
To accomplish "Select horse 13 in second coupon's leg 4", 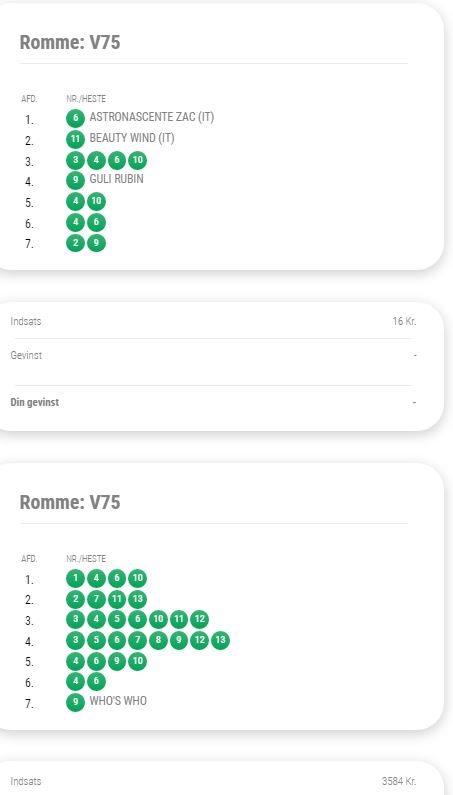I will point(220,640).
